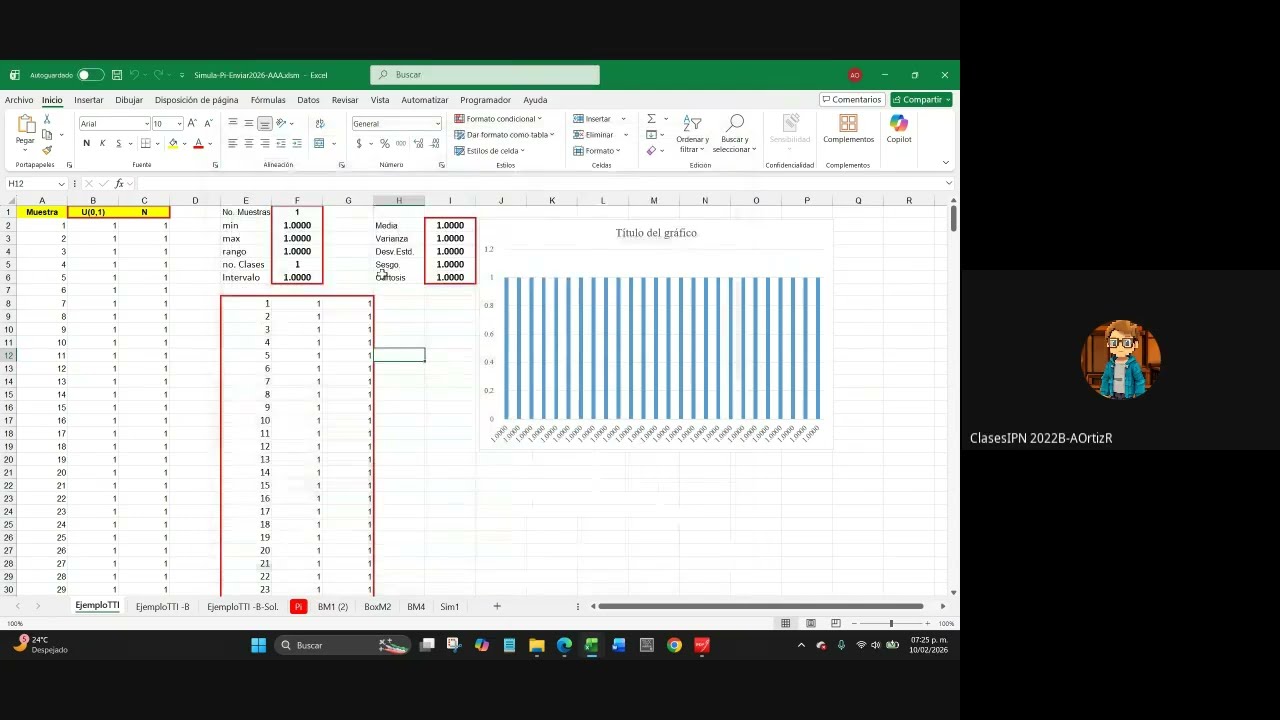The width and height of the screenshot is (1280, 720).
Task: Click the AutoSum sigma icon
Action: click(651, 119)
